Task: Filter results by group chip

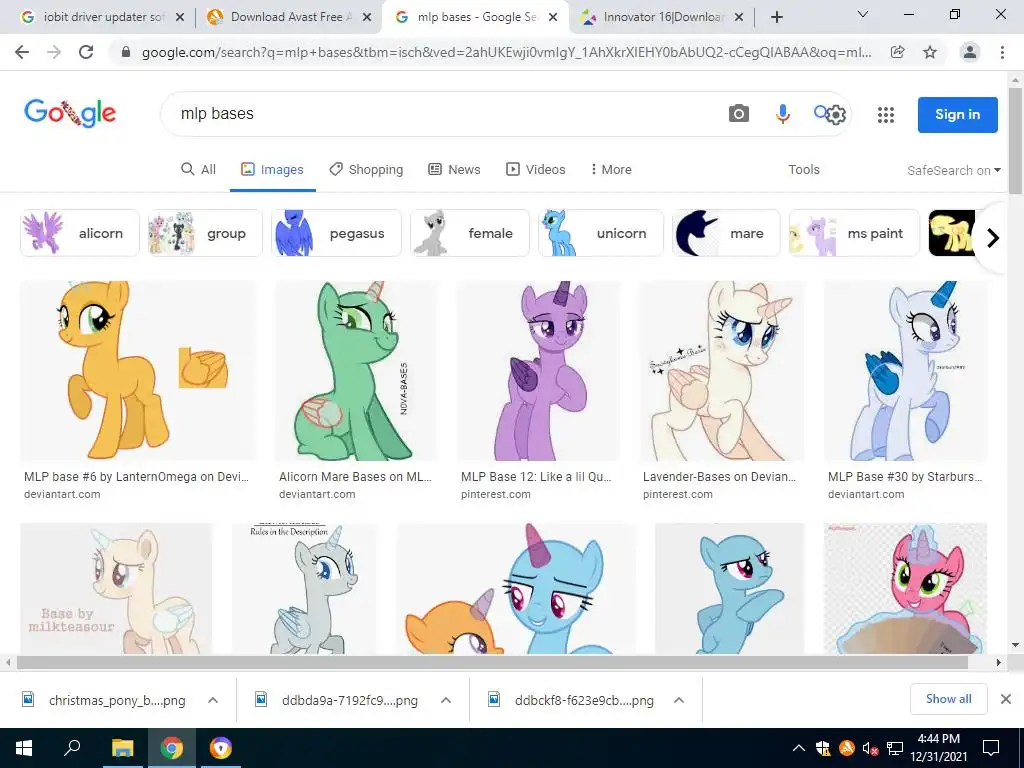Action: click(x=205, y=233)
